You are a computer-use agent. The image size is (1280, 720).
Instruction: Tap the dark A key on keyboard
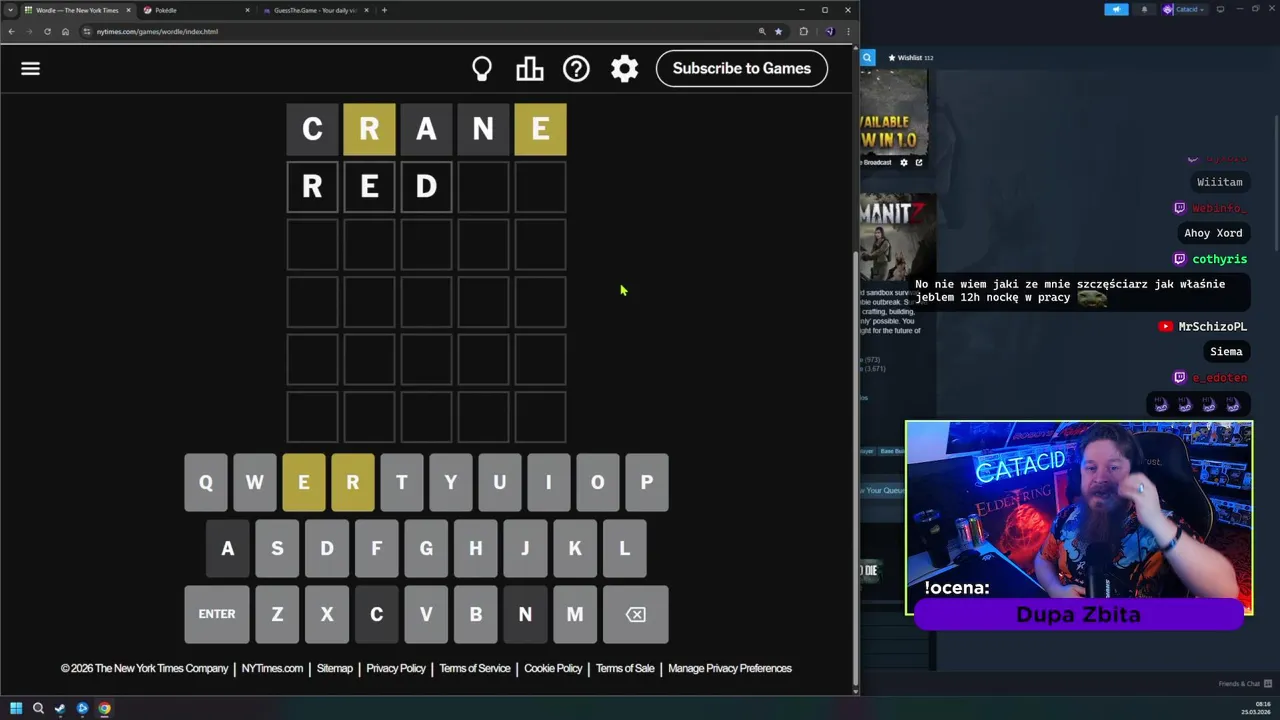228,548
